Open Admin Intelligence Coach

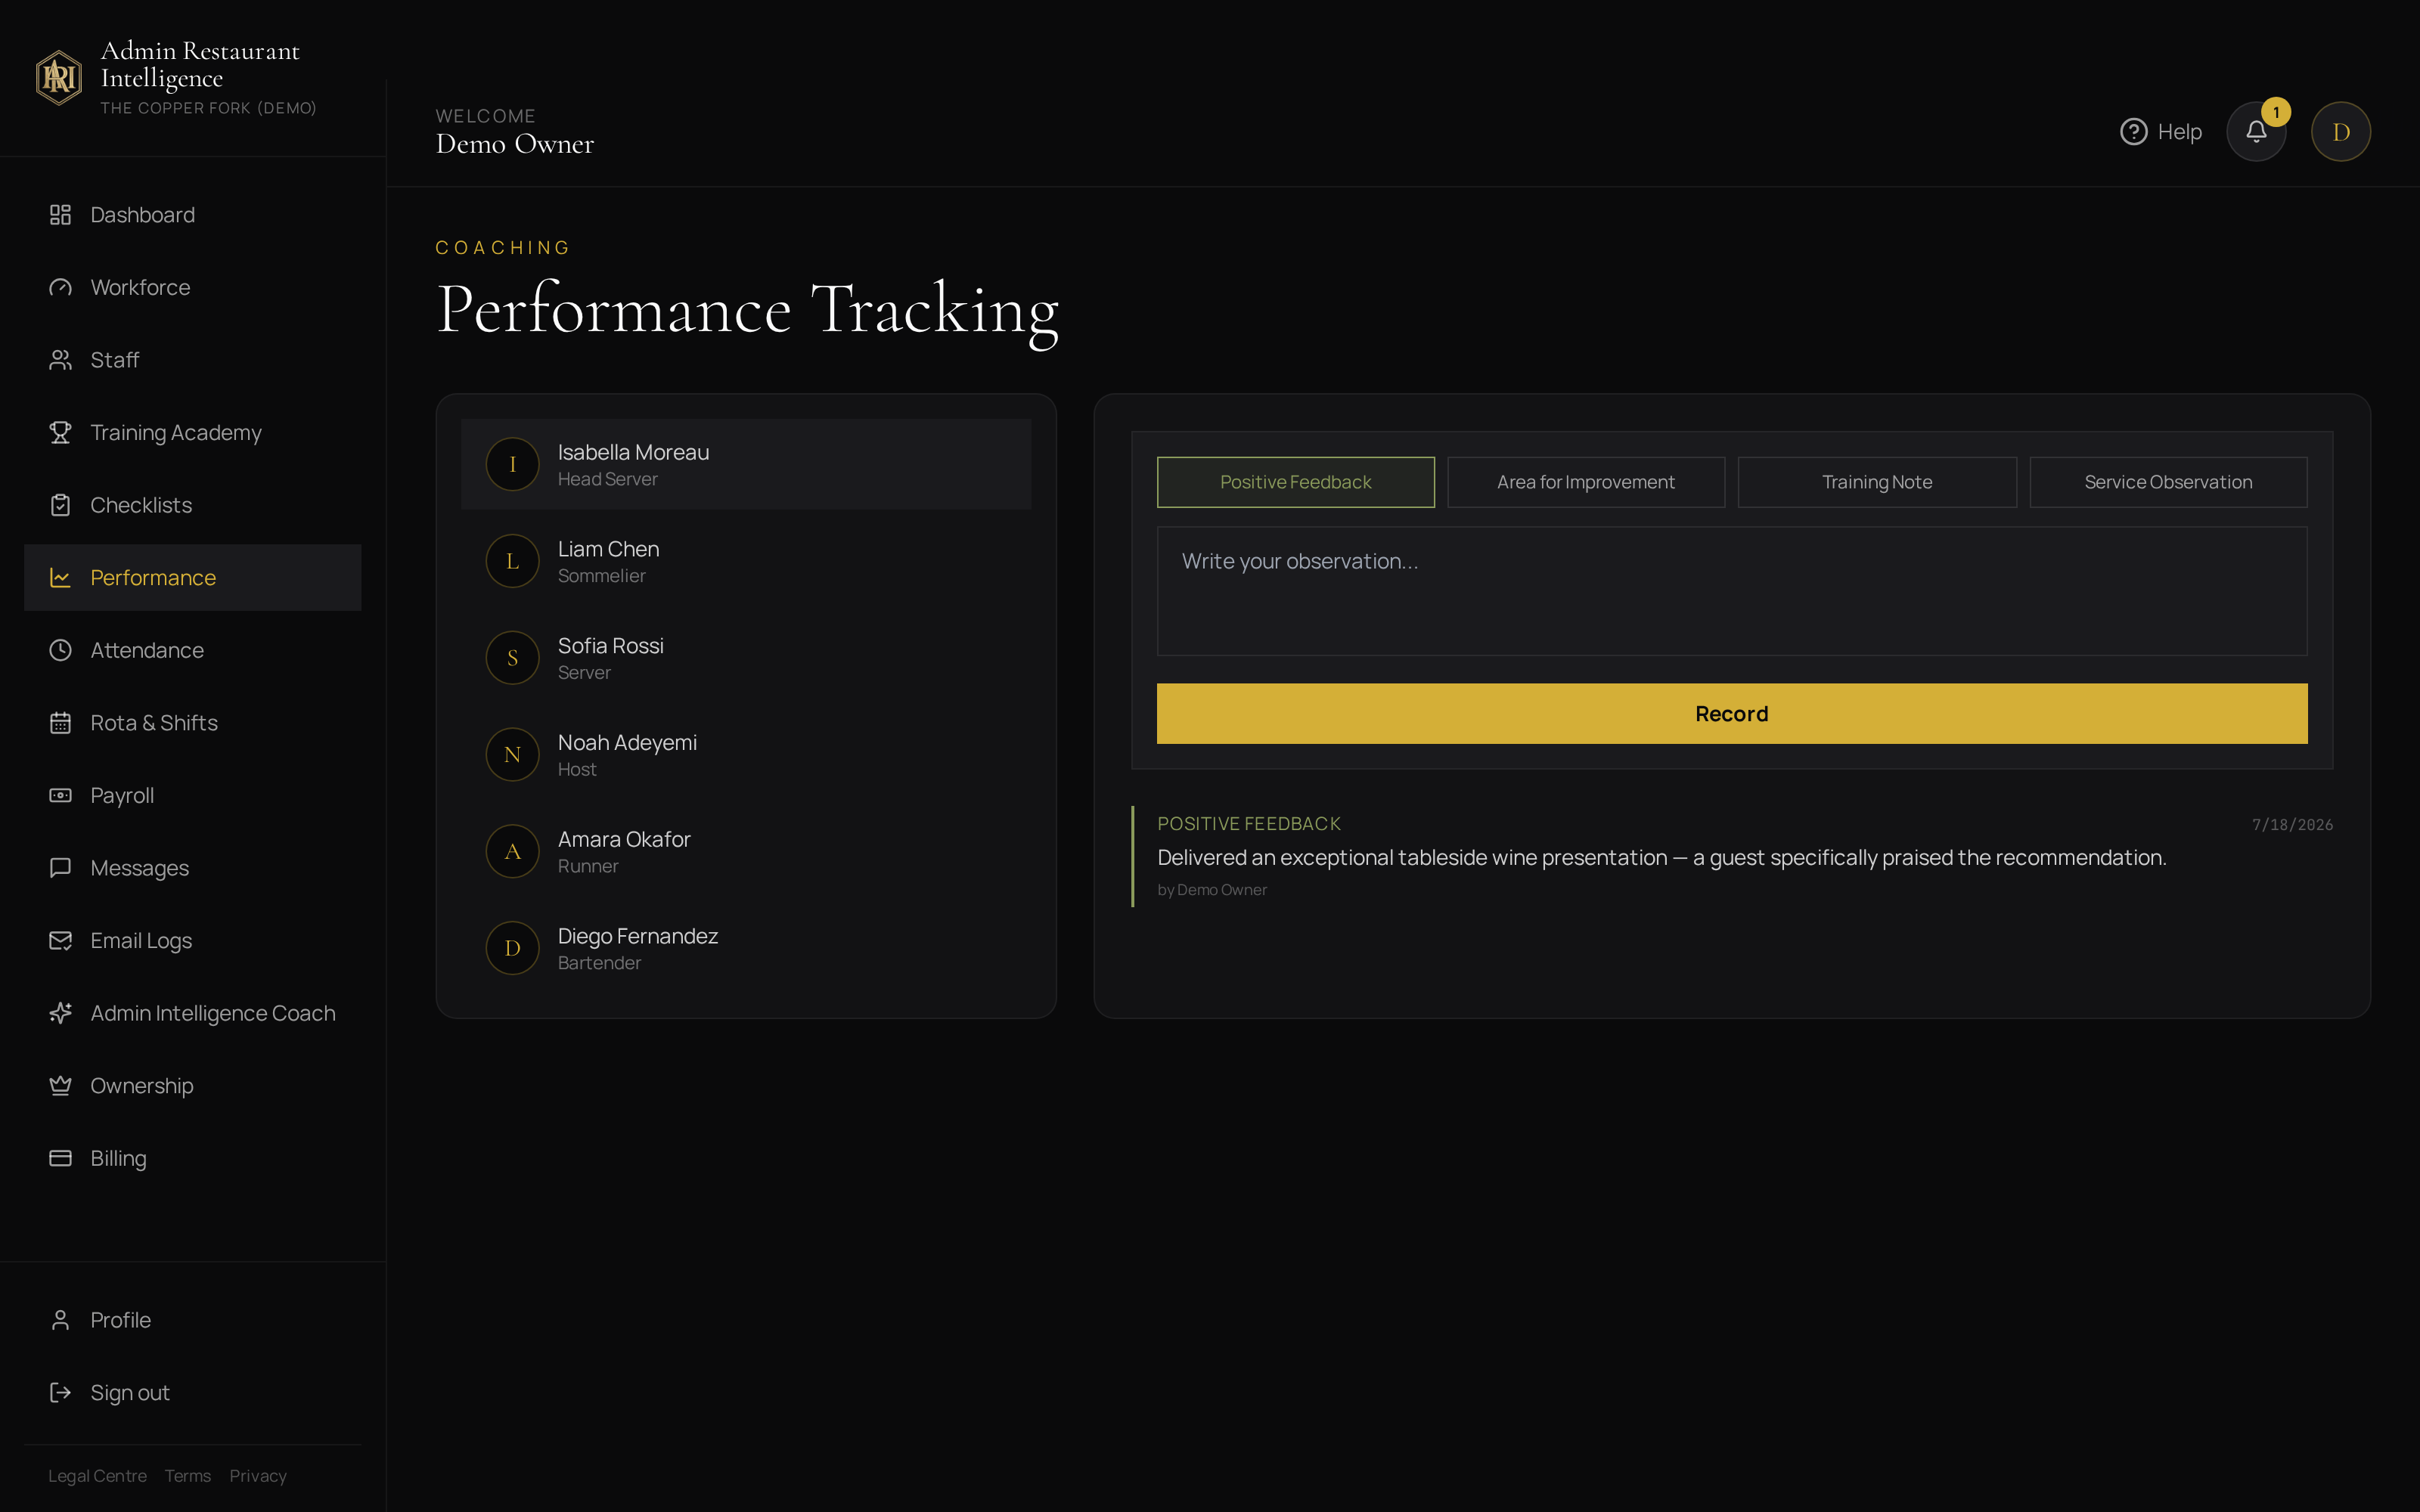(x=193, y=1013)
